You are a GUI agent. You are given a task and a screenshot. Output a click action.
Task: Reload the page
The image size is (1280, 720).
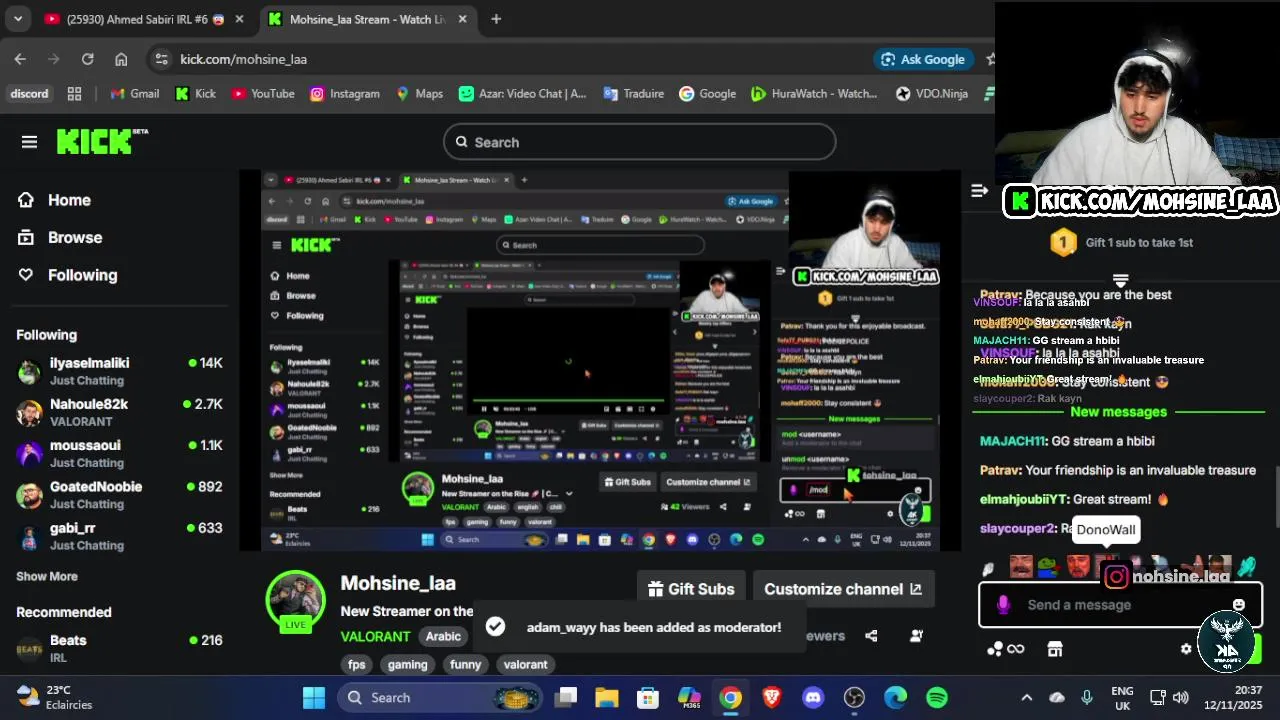(x=87, y=59)
